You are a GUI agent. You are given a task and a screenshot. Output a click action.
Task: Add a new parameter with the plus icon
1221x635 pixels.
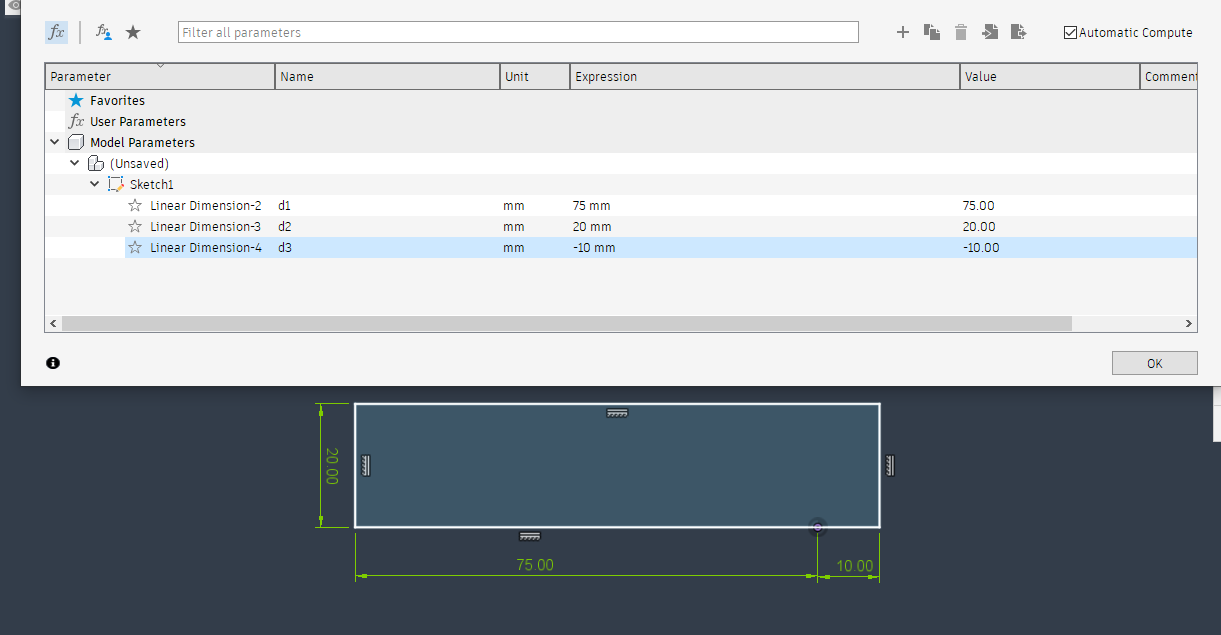[902, 32]
